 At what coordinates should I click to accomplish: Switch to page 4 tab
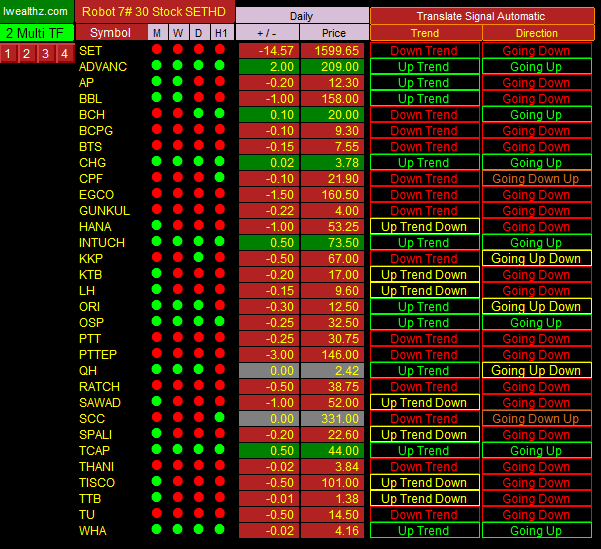(x=65, y=53)
